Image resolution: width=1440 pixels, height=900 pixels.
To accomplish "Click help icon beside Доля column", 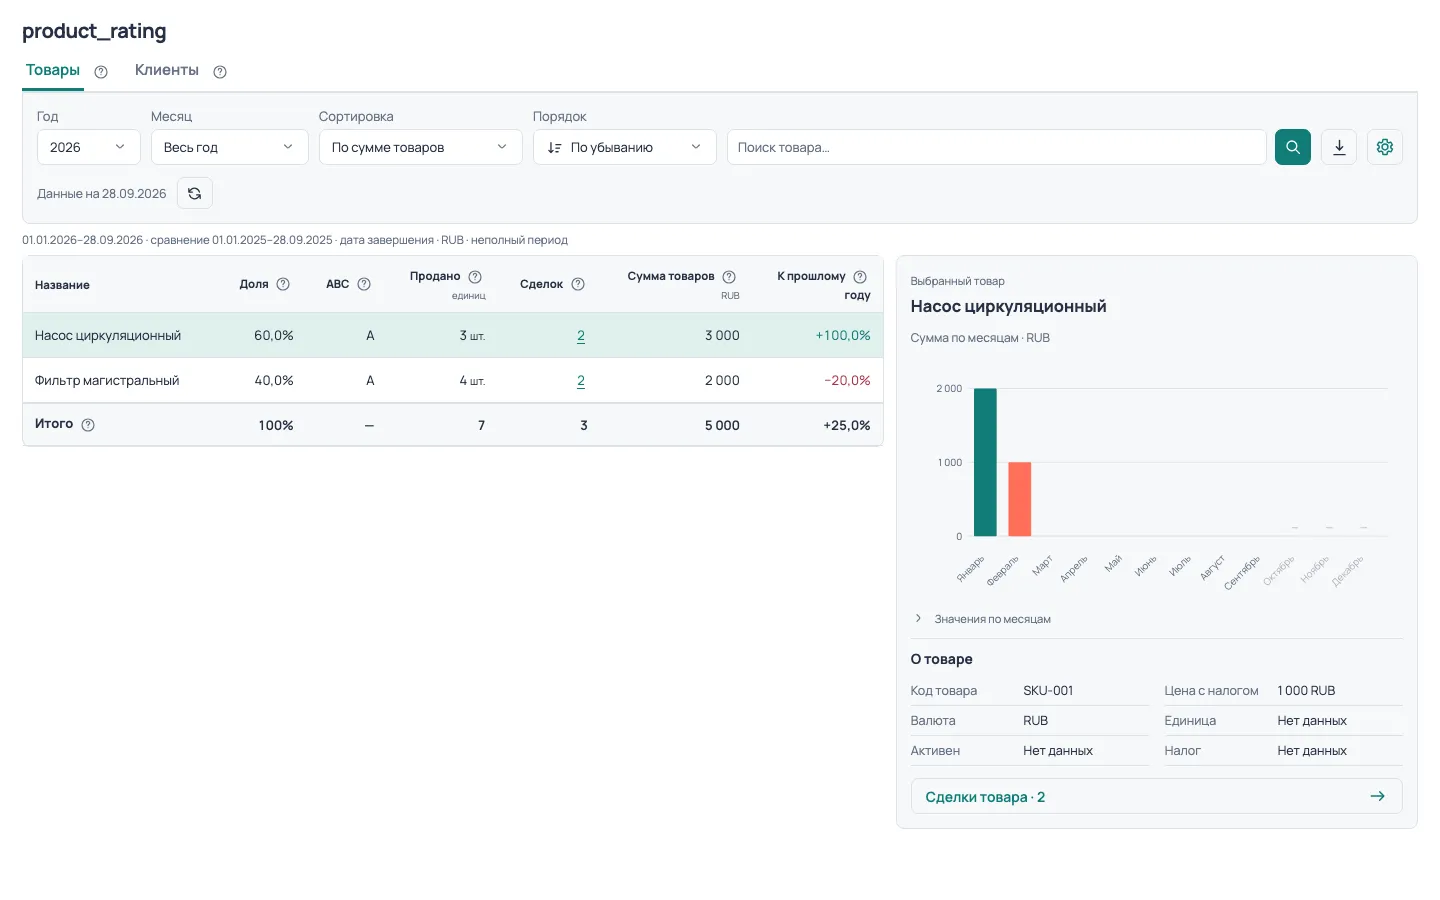I will point(283,284).
